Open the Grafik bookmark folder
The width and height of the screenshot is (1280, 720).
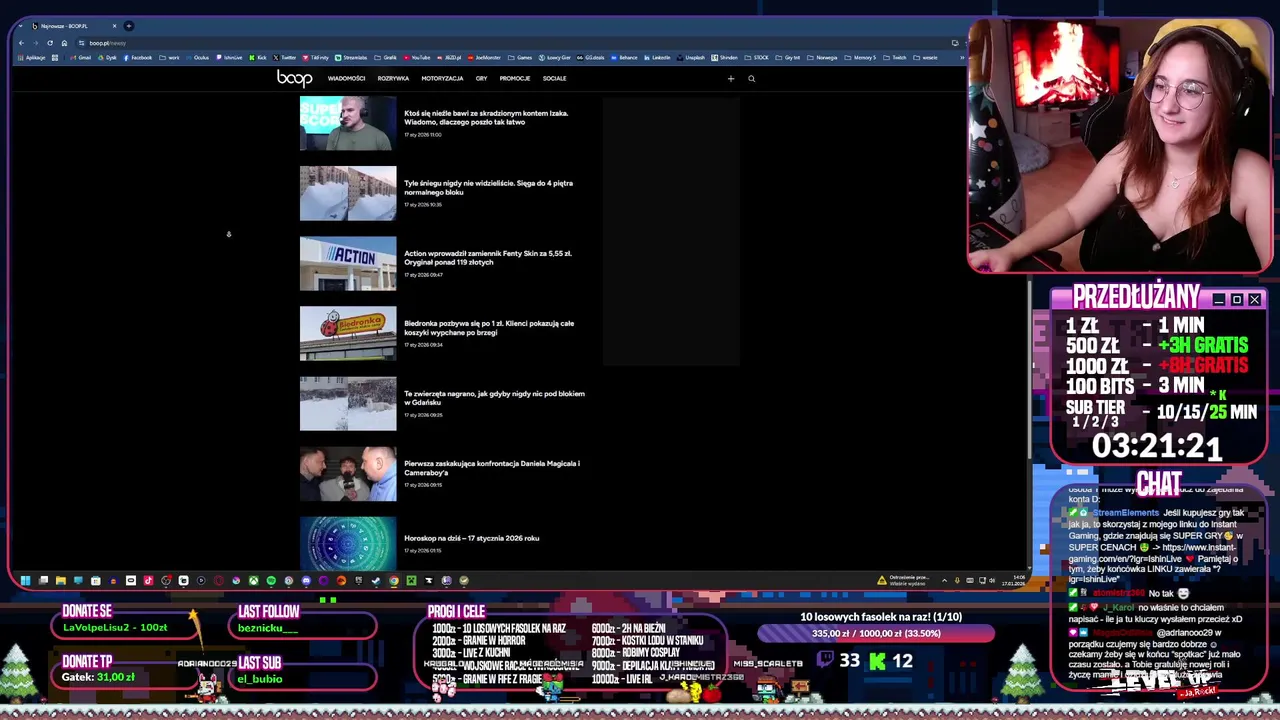386,58
